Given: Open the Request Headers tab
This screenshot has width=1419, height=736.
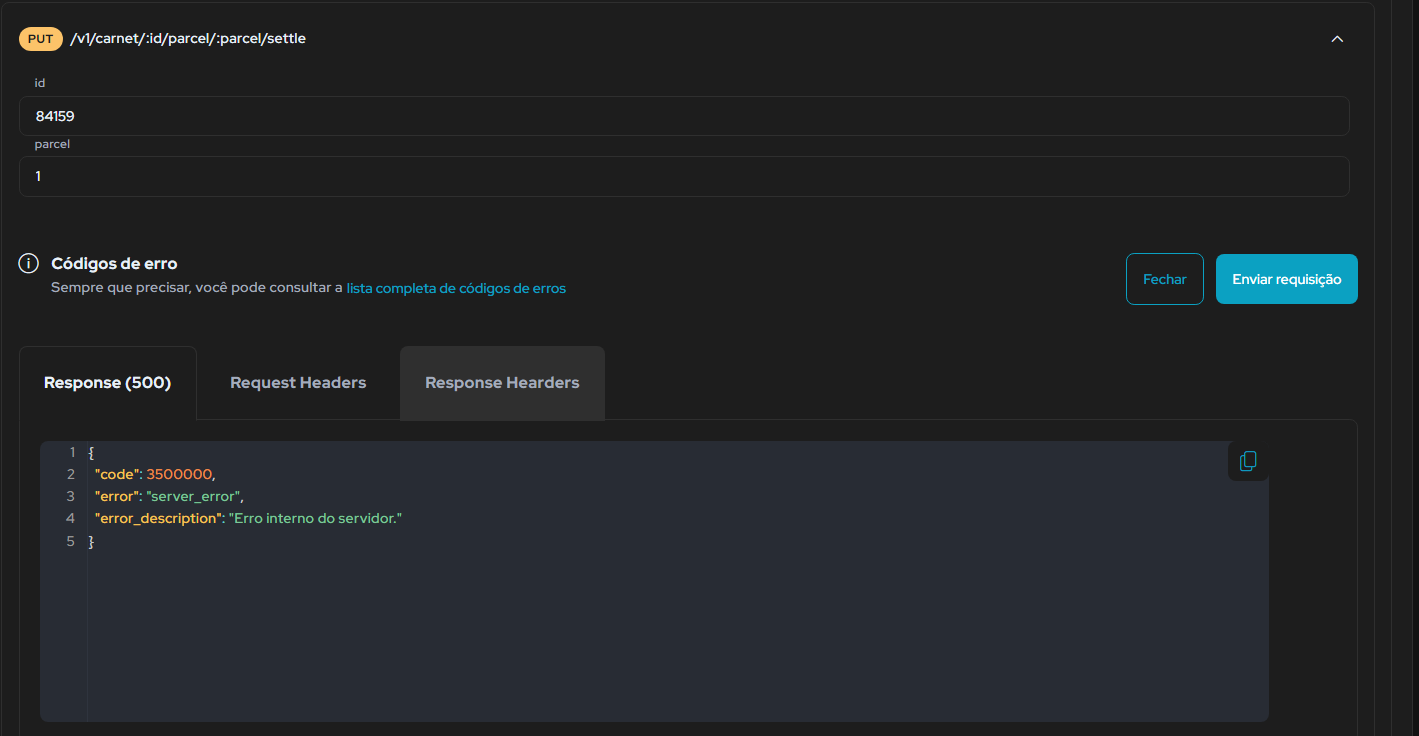Looking at the screenshot, I should (298, 383).
